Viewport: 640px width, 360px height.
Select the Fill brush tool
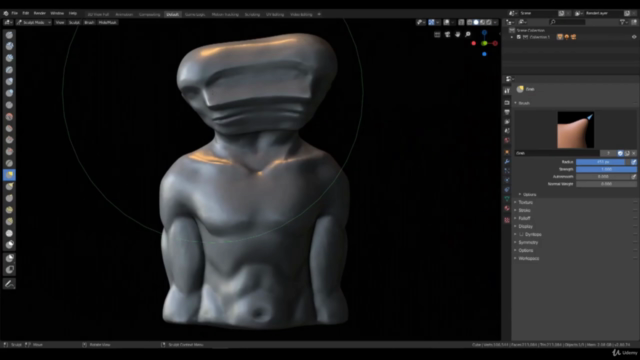pyautogui.click(x=9, y=140)
